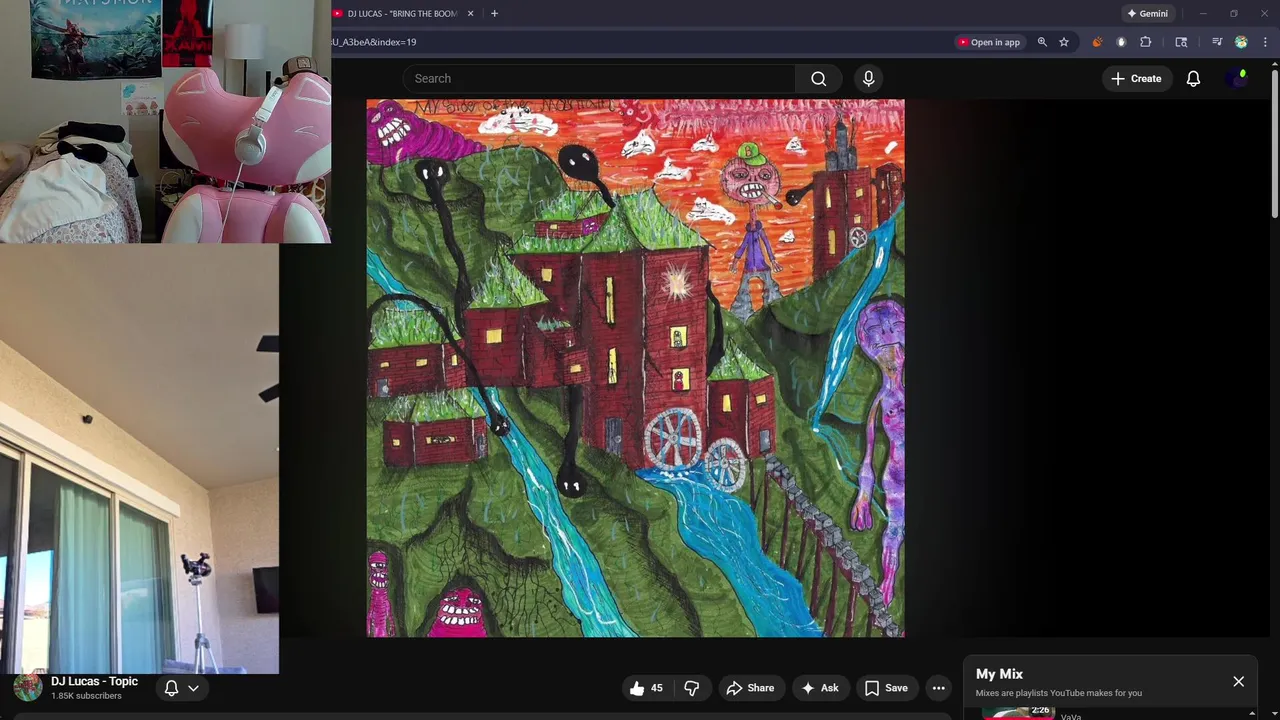The width and height of the screenshot is (1280, 720).
Task: Open DJ Lucas - Topic channel link
Action: (95, 681)
